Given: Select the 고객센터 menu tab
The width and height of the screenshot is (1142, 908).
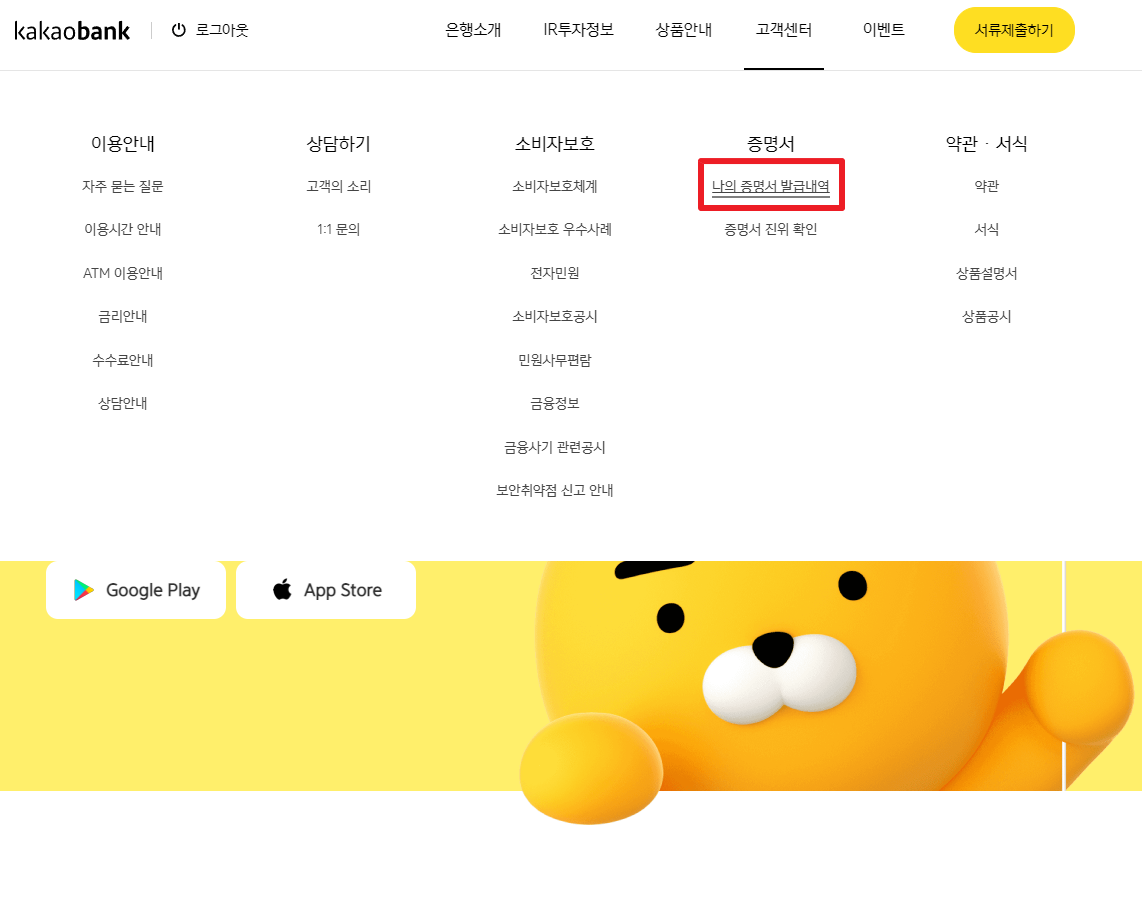Looking at the screenshot, I should (x=784, y=30).
